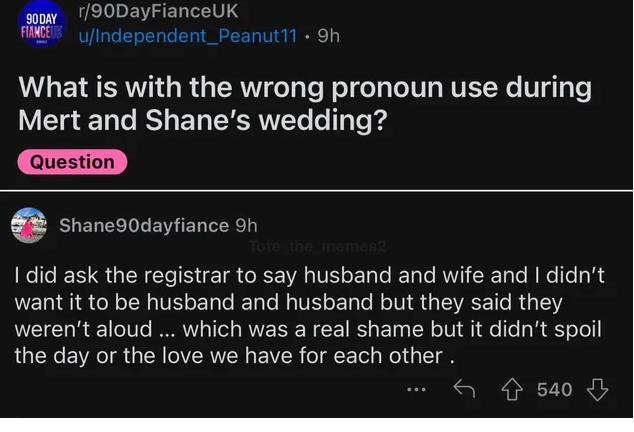Click the divider line between post and comment
Image resolution: width=634 pixels, height=432 pixels.
tap(316, 191)
